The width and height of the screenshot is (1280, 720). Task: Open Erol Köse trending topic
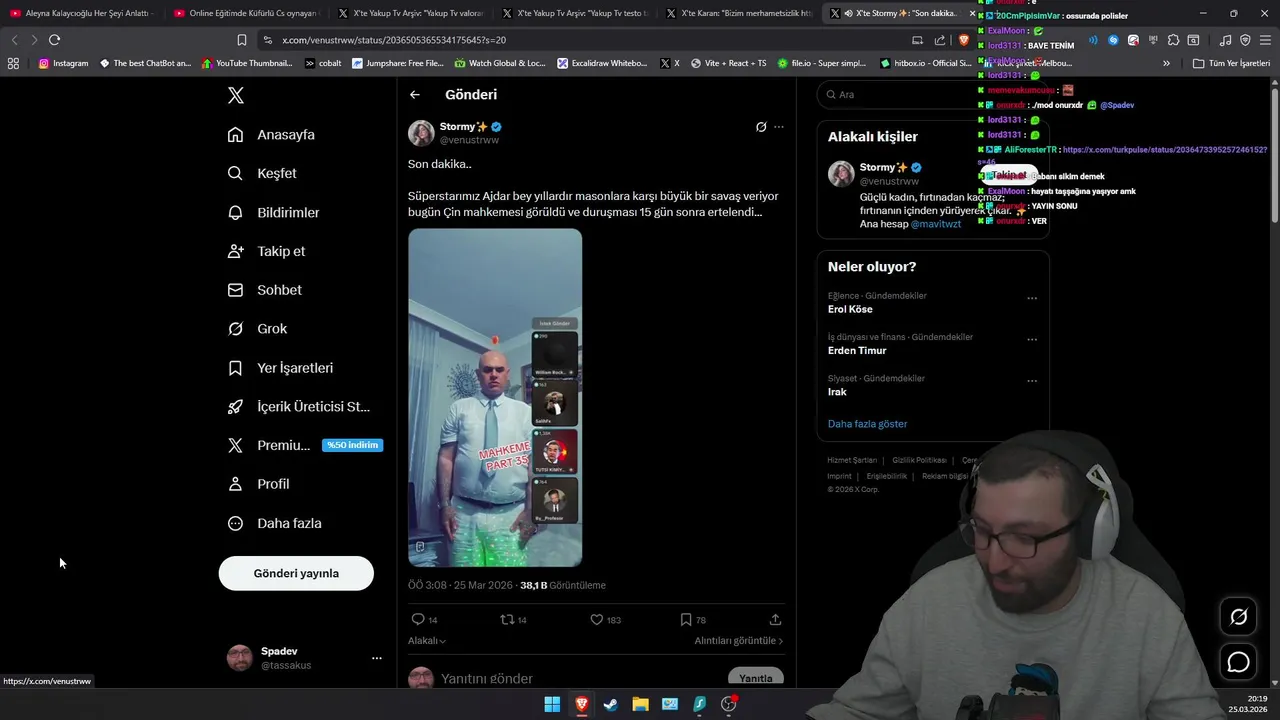tap(850, 309)
